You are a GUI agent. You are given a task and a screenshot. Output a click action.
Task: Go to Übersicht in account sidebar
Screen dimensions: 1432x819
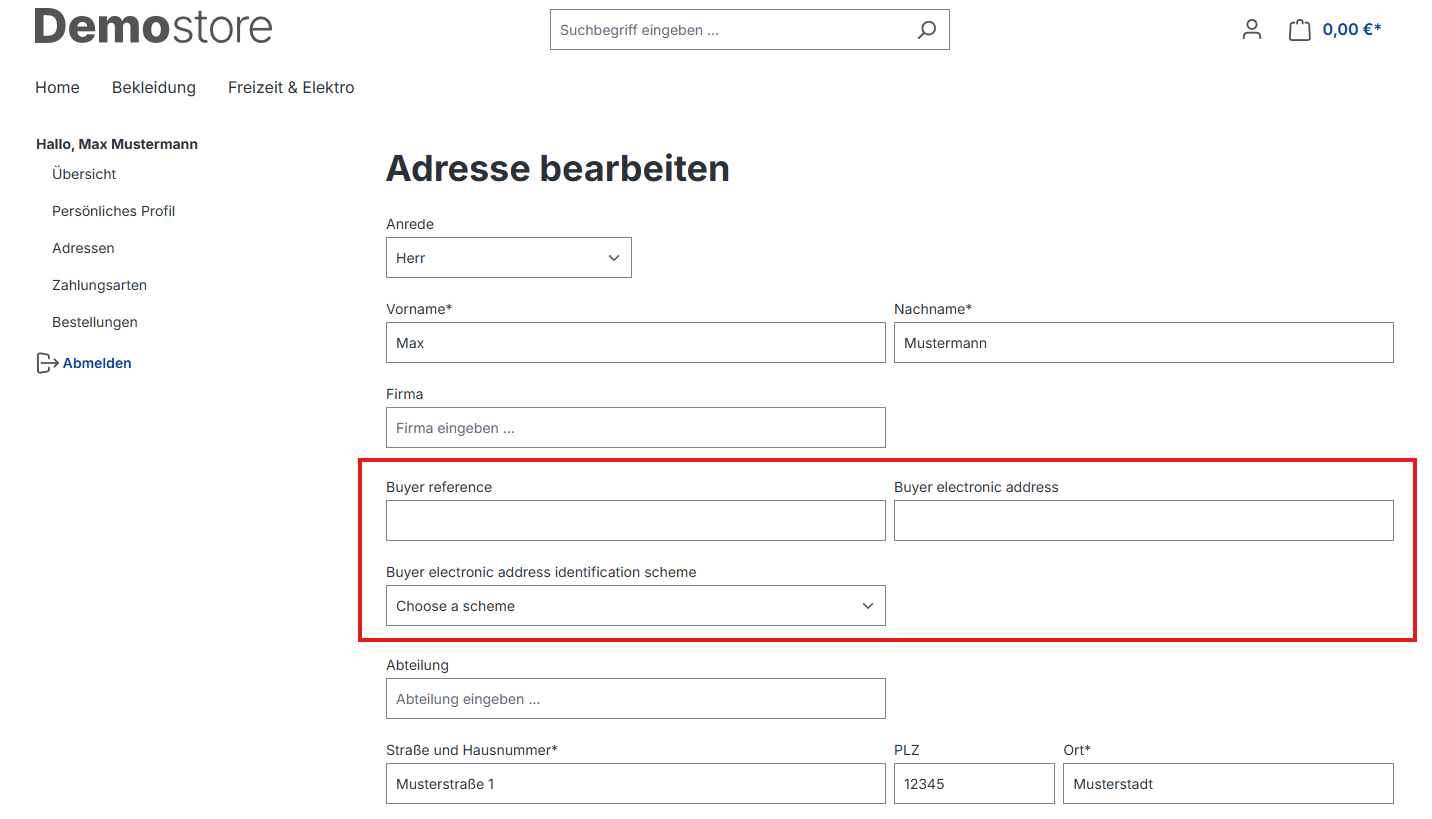coord(84,174)
